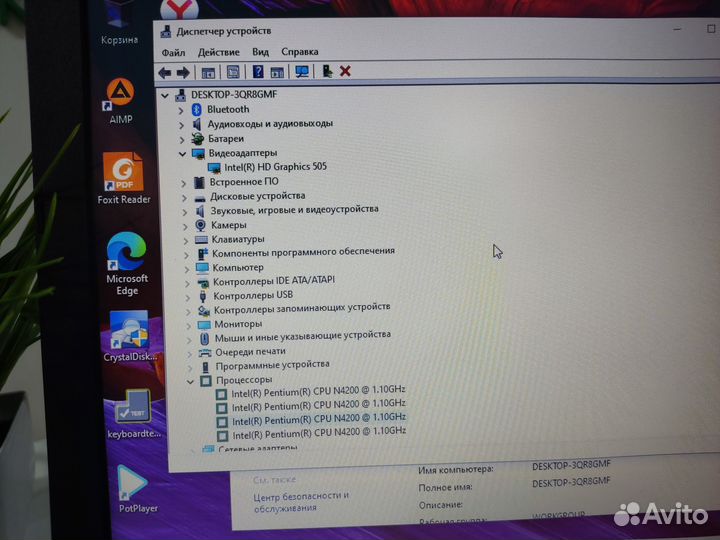
Task: Collapse the Процессоры node
Action: point(190,381)
